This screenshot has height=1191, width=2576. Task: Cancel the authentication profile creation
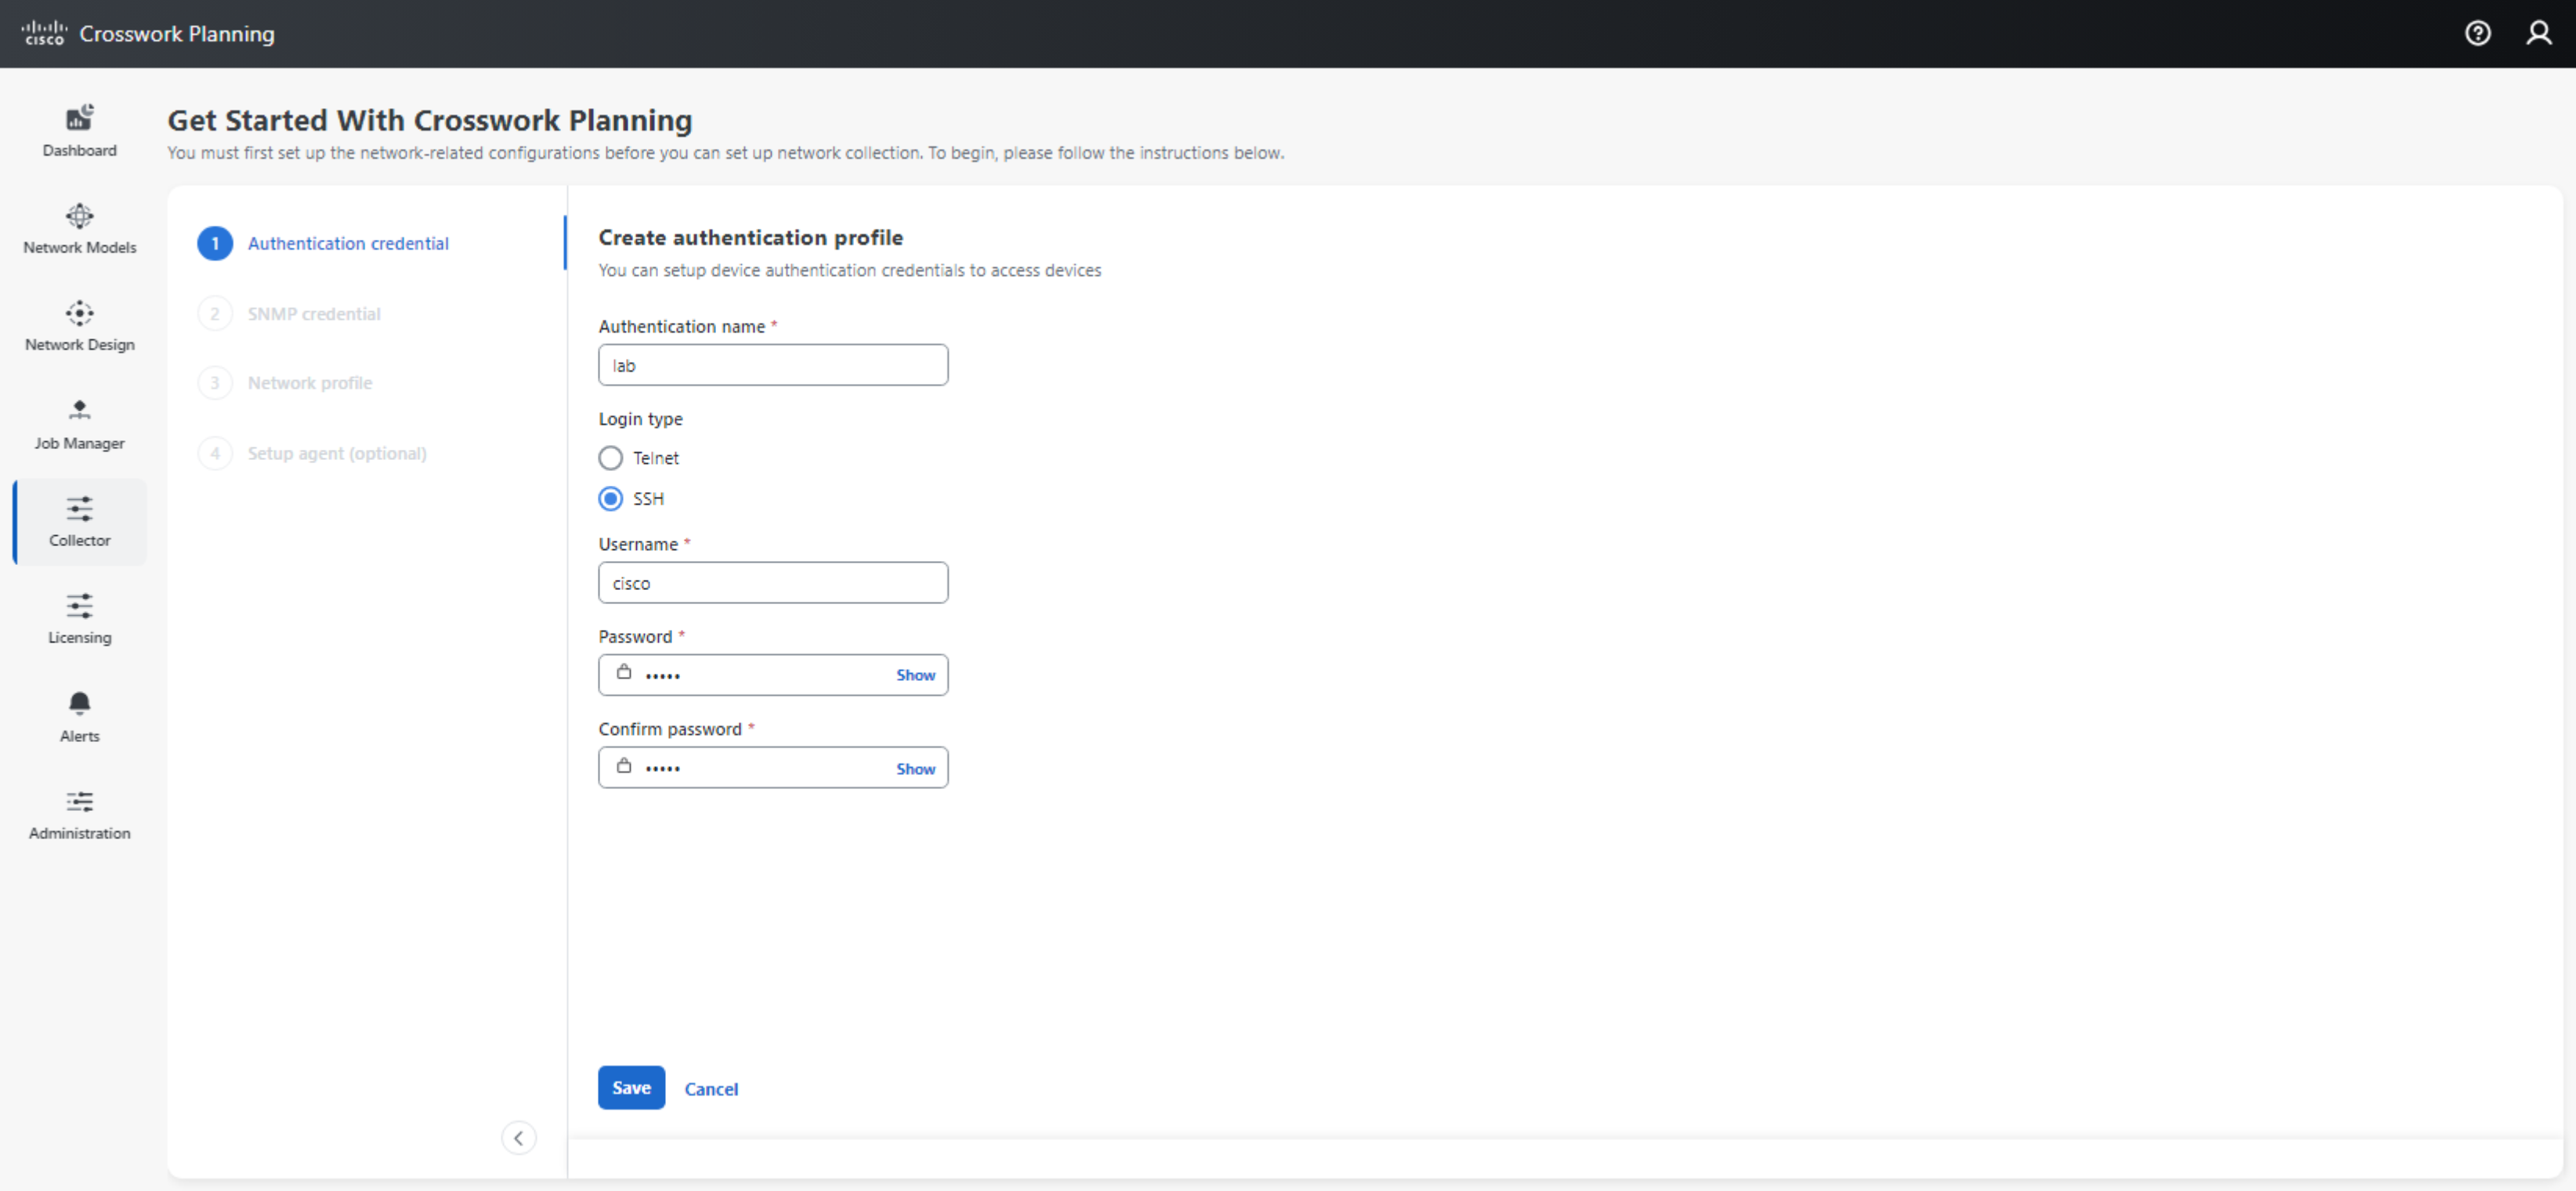[711, 1089]
